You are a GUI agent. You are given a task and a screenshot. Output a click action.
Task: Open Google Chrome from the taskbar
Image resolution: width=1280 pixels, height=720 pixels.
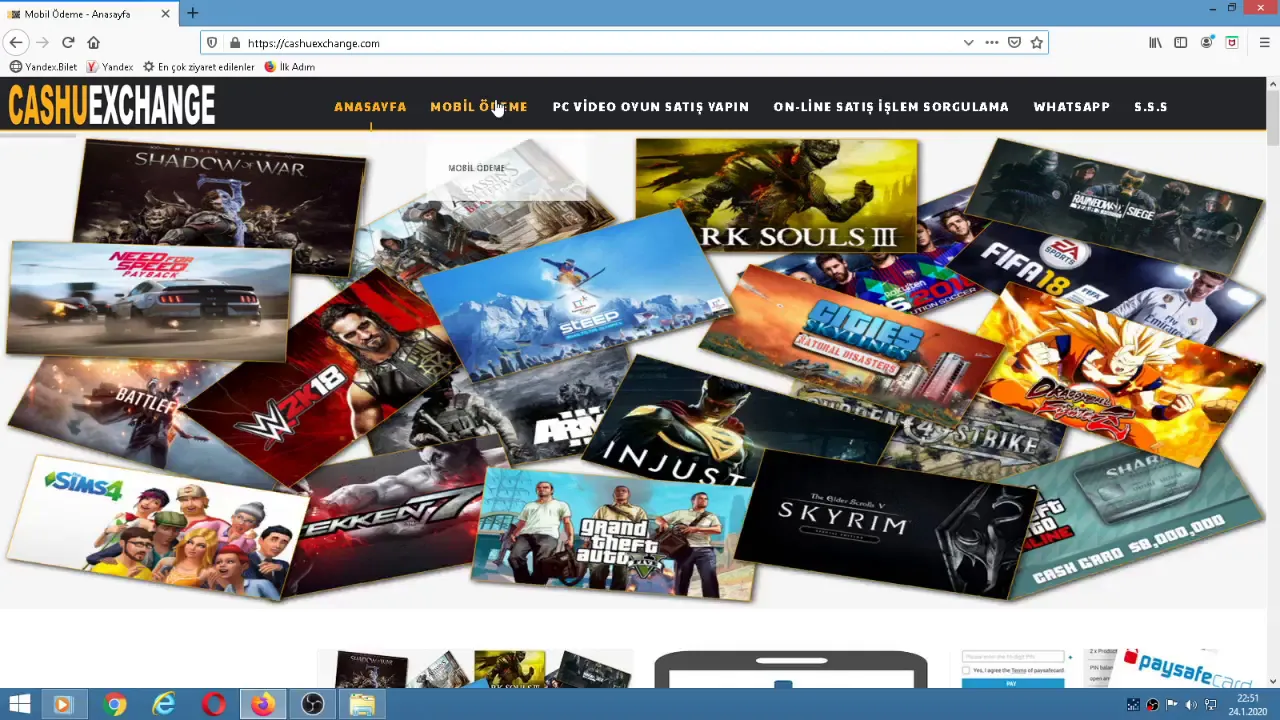click(114, 705)
